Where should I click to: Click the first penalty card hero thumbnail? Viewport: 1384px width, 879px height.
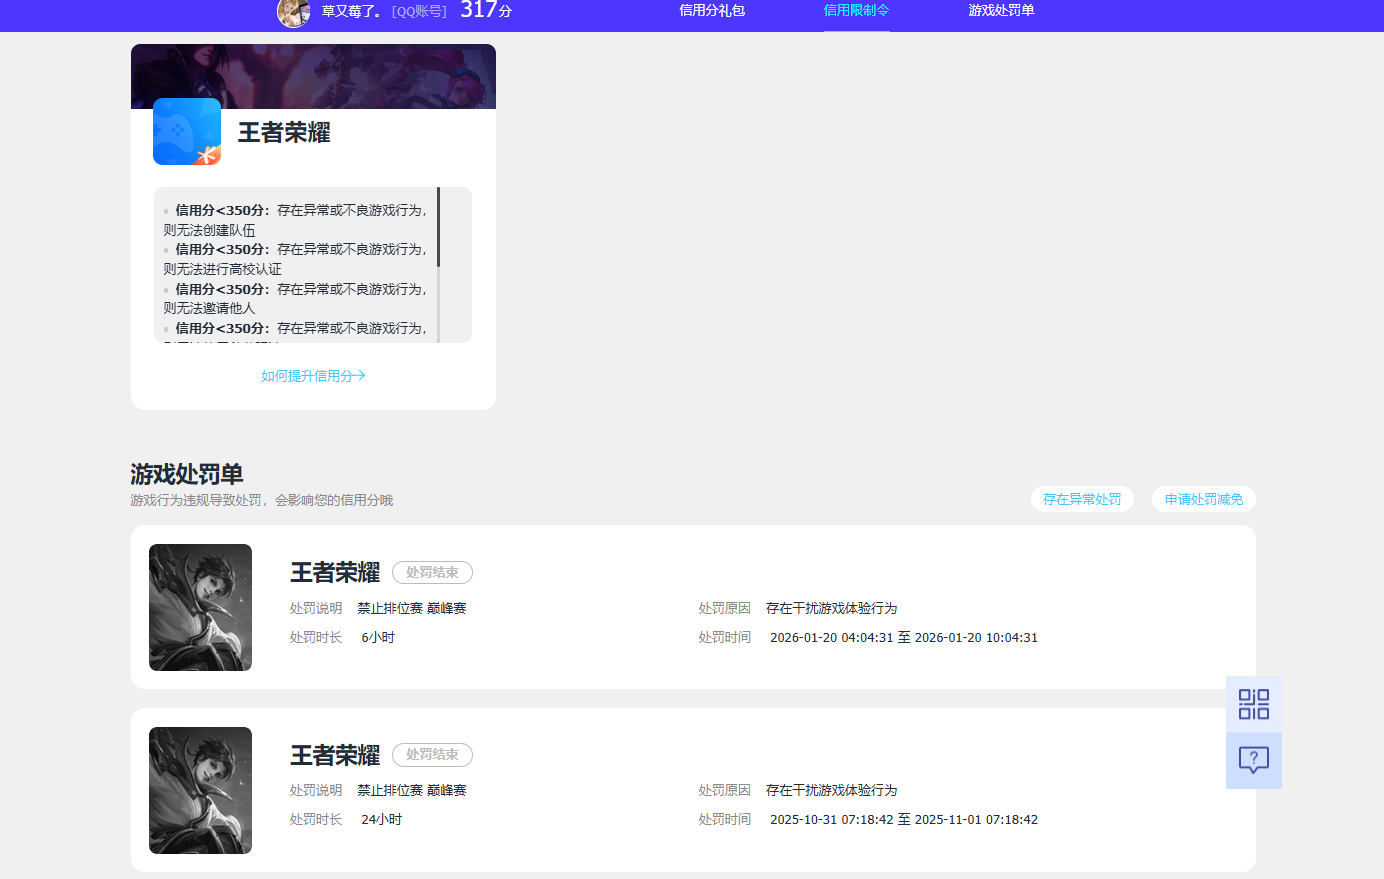click(200, 607)
